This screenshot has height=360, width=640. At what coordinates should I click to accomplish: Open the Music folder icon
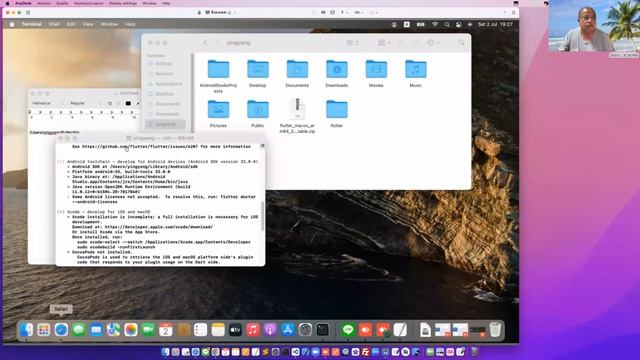click(416, 69)
